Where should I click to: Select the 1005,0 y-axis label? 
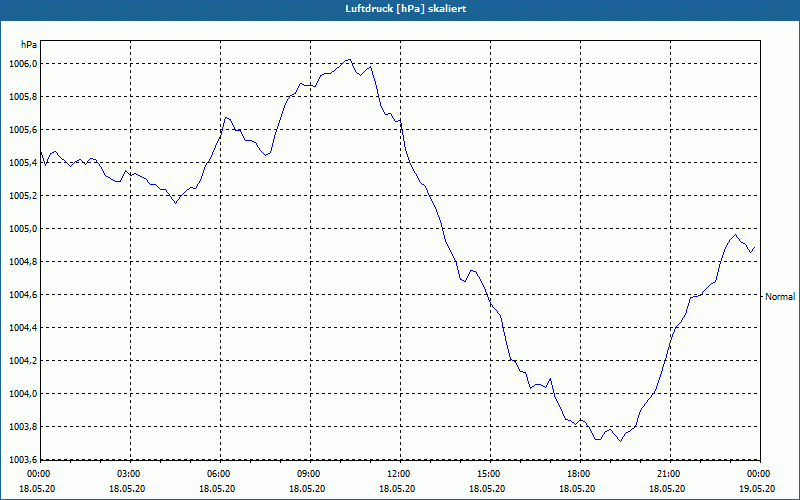pyautogui.click(x=23, y=229)
